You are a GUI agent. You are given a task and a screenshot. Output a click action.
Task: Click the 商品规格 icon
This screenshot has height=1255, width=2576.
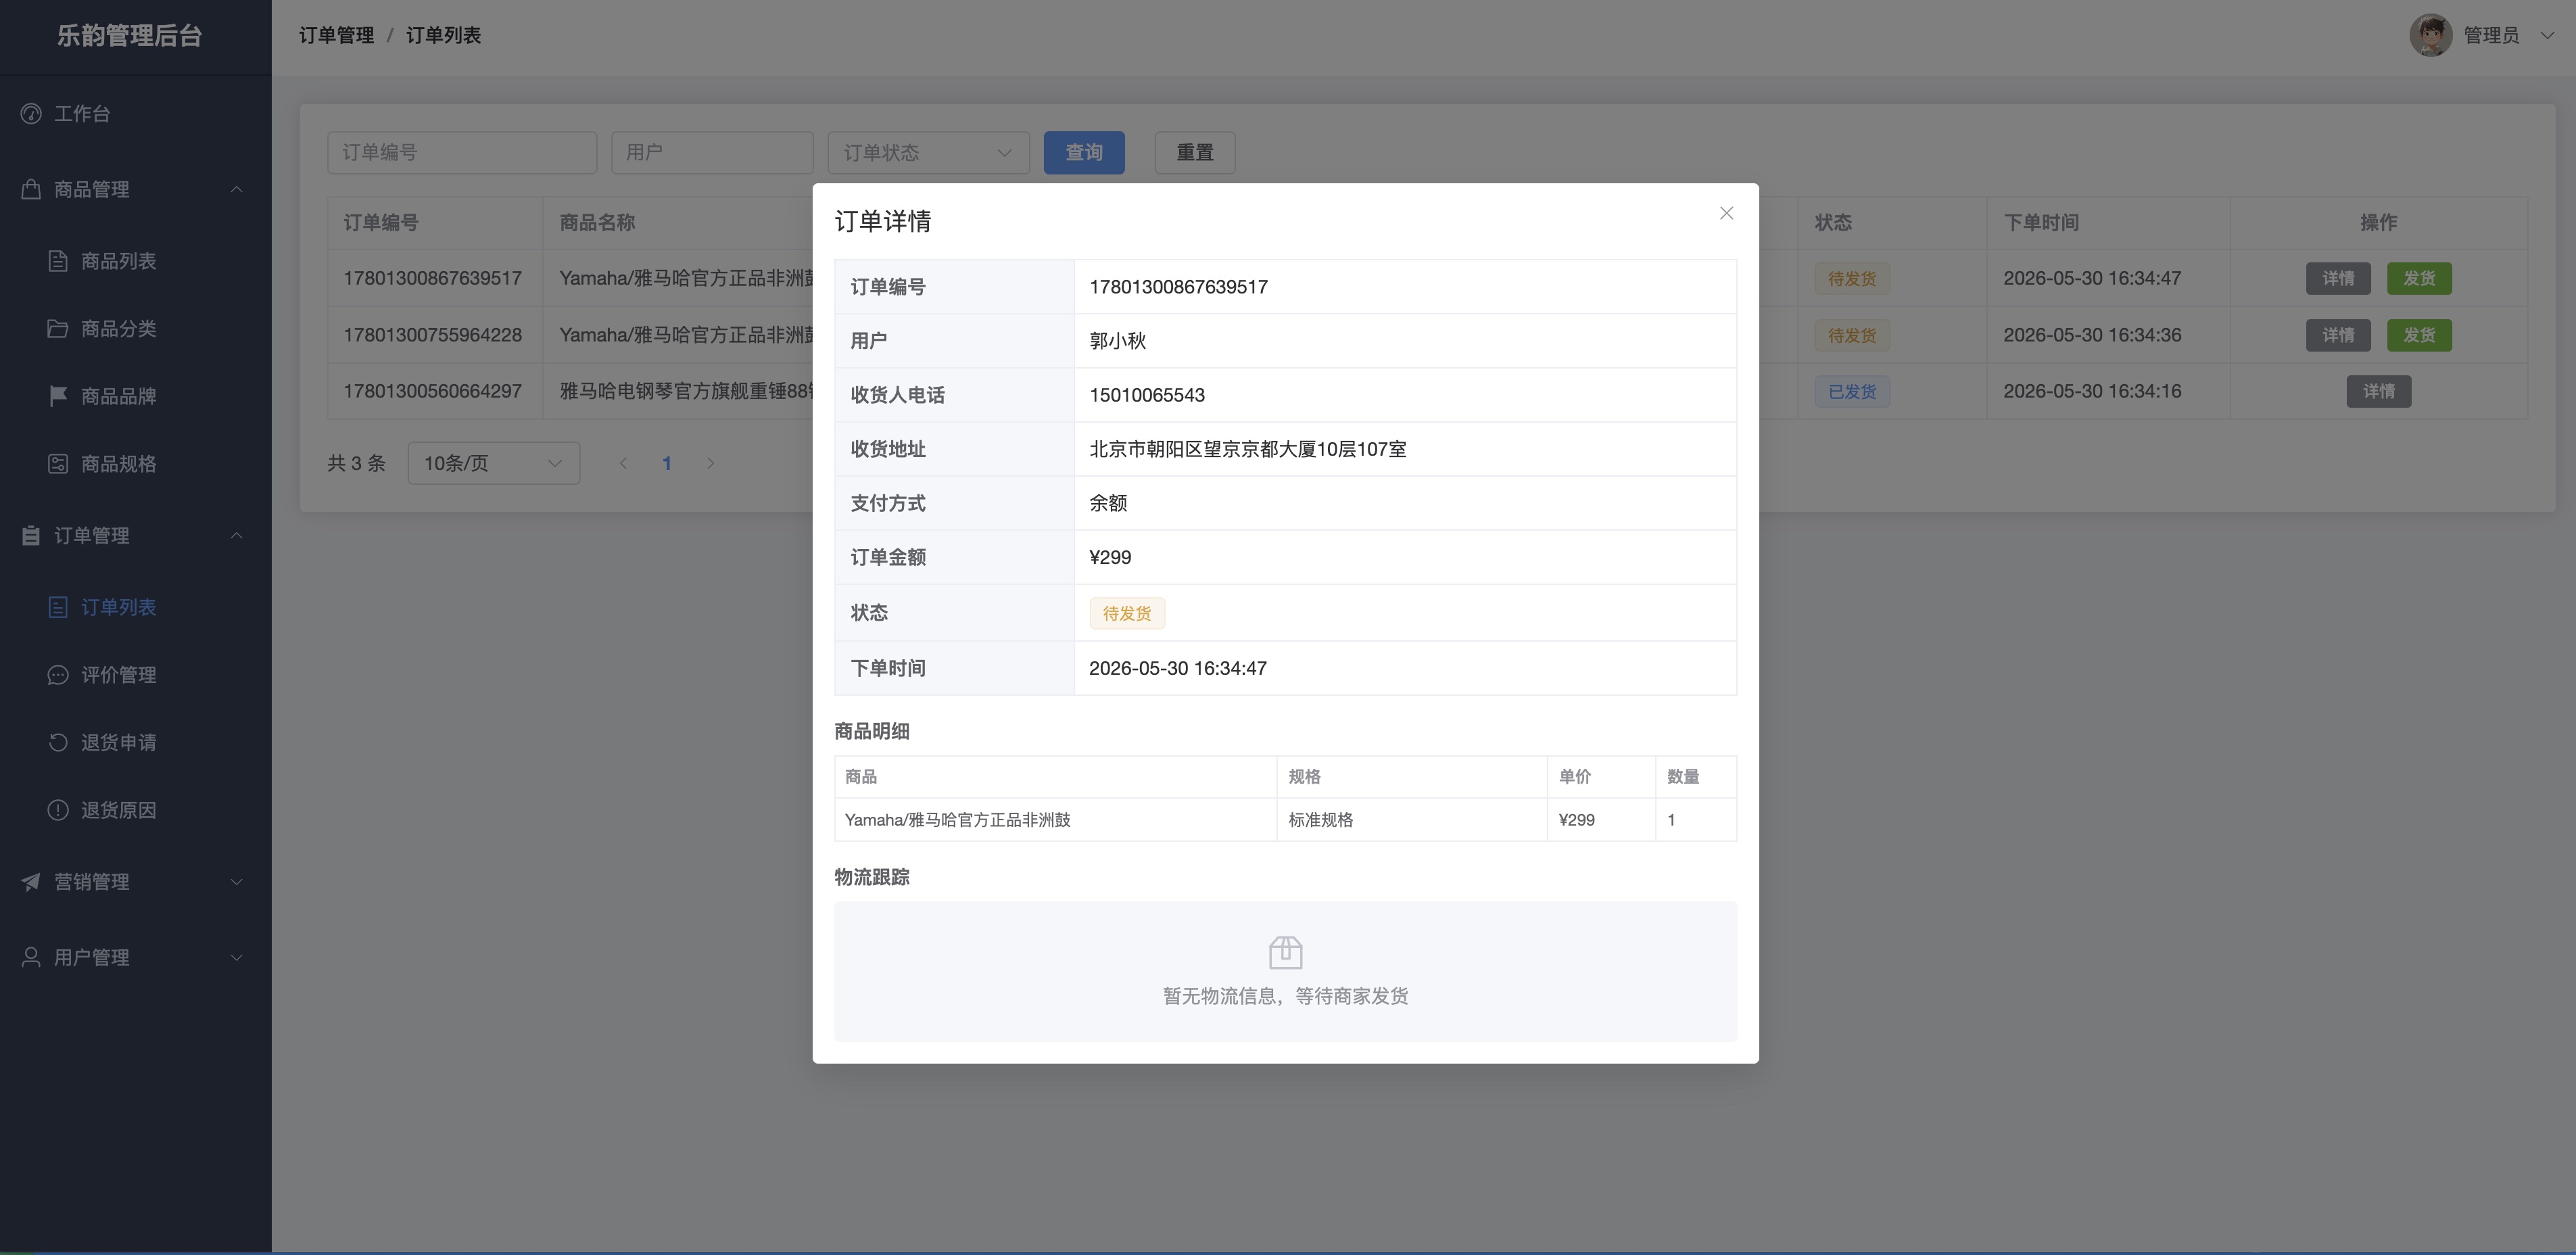[58, 464]
